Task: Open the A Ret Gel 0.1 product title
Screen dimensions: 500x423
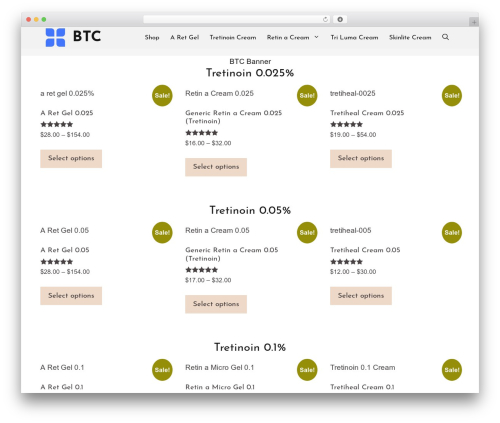Action: 62,387
